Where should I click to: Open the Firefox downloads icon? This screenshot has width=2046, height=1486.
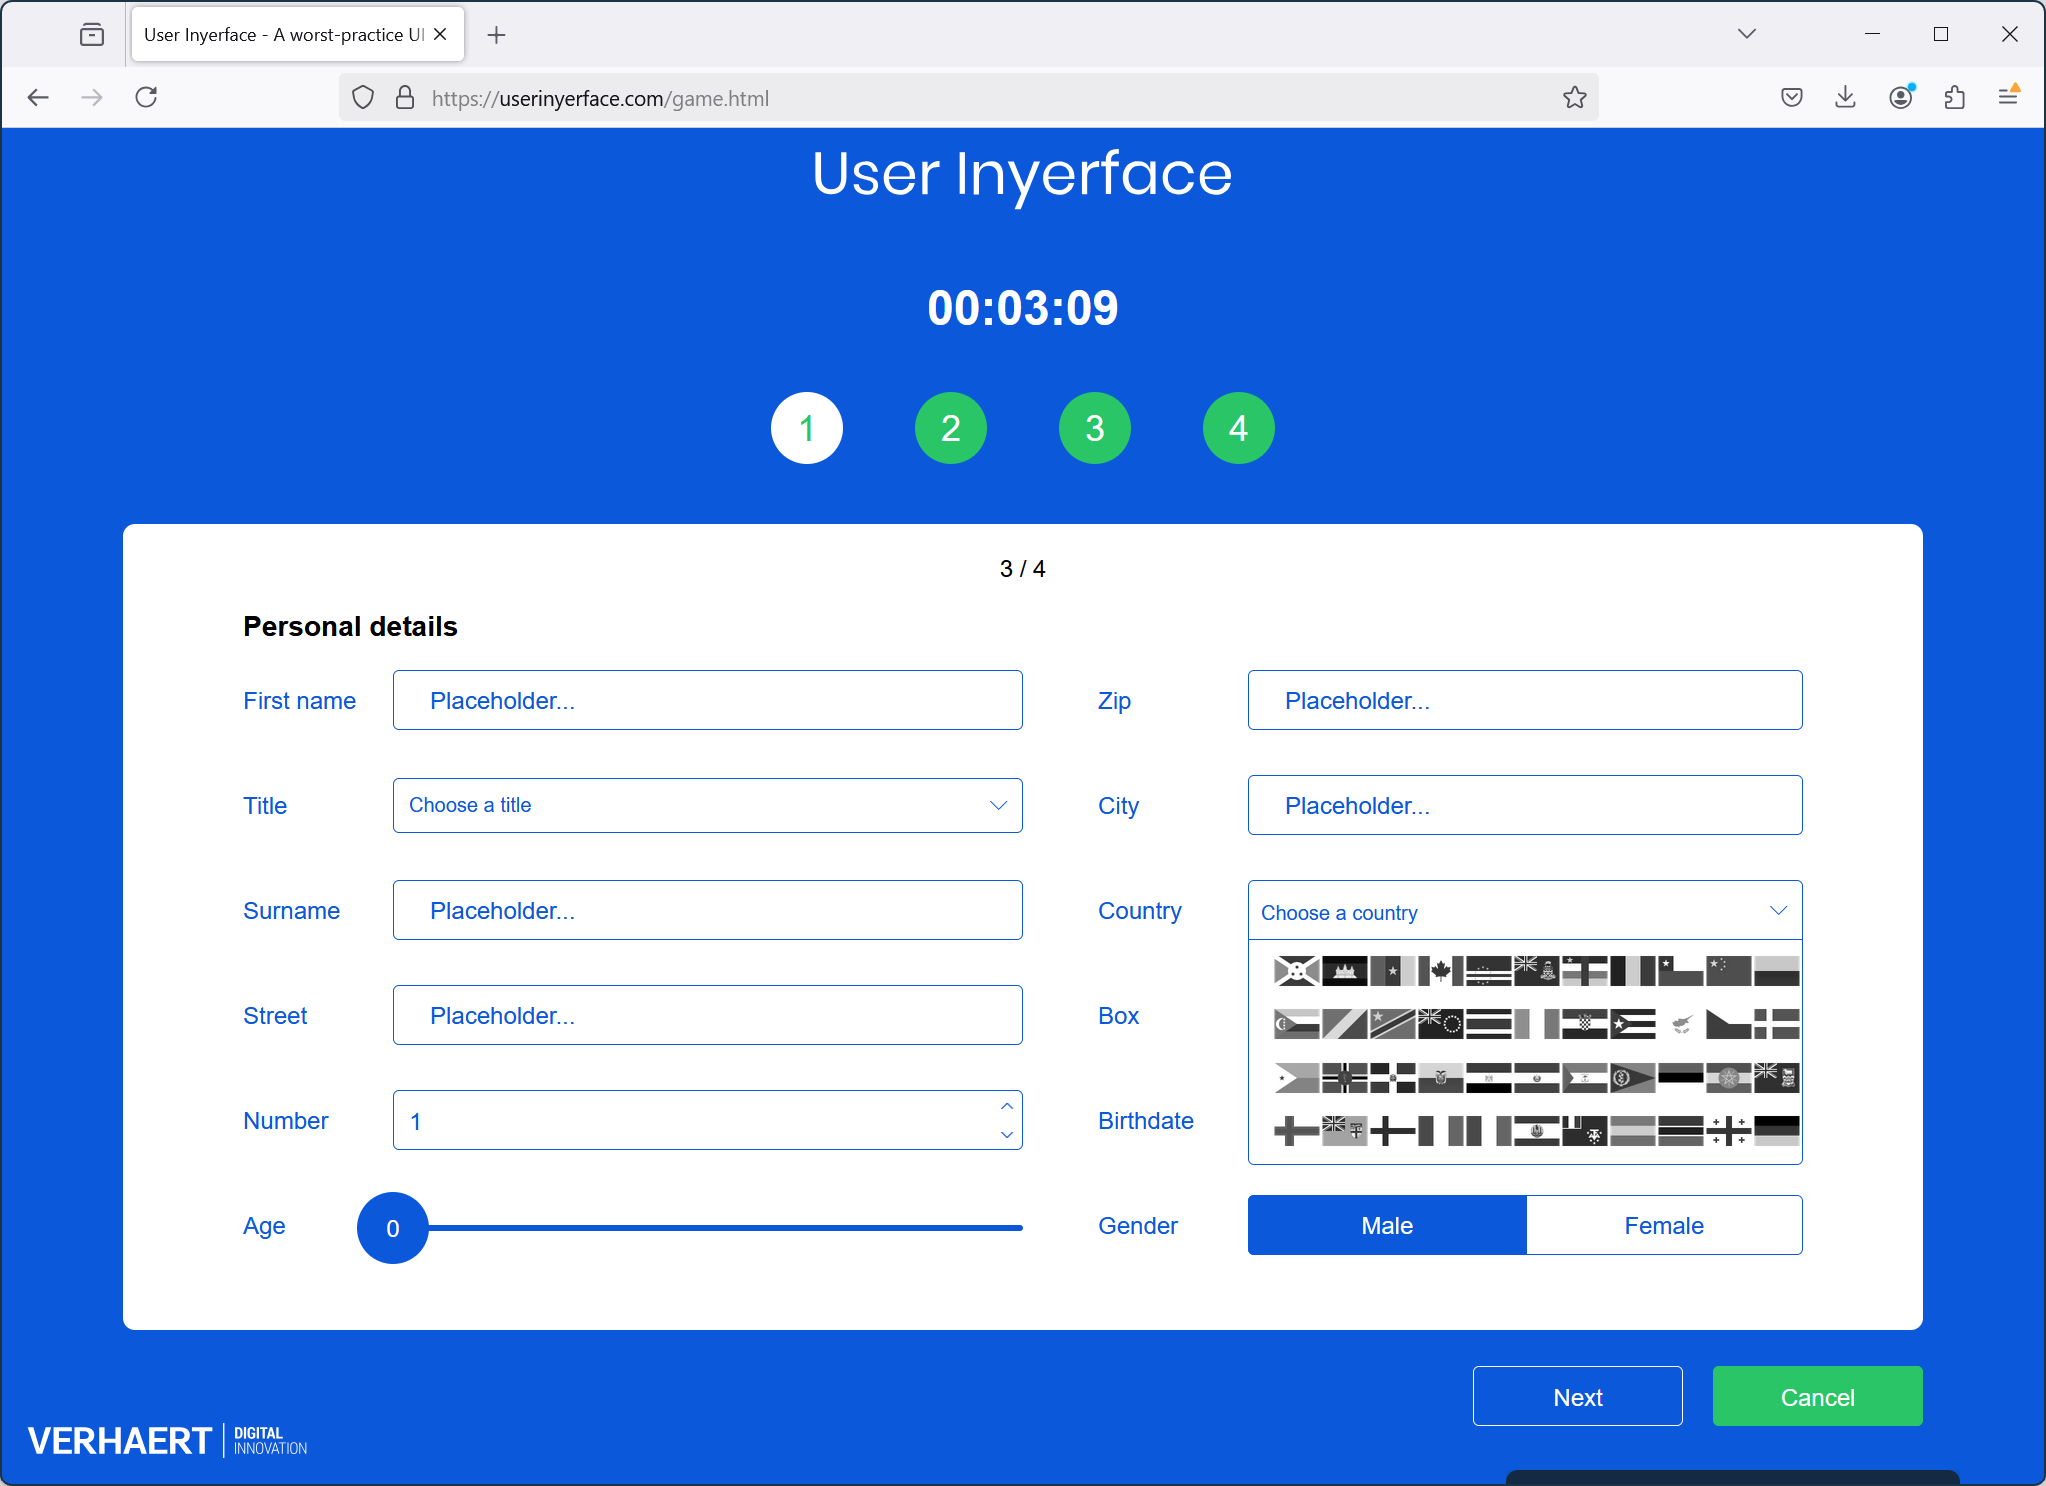pyautogui.click(x=1846, y=97)
